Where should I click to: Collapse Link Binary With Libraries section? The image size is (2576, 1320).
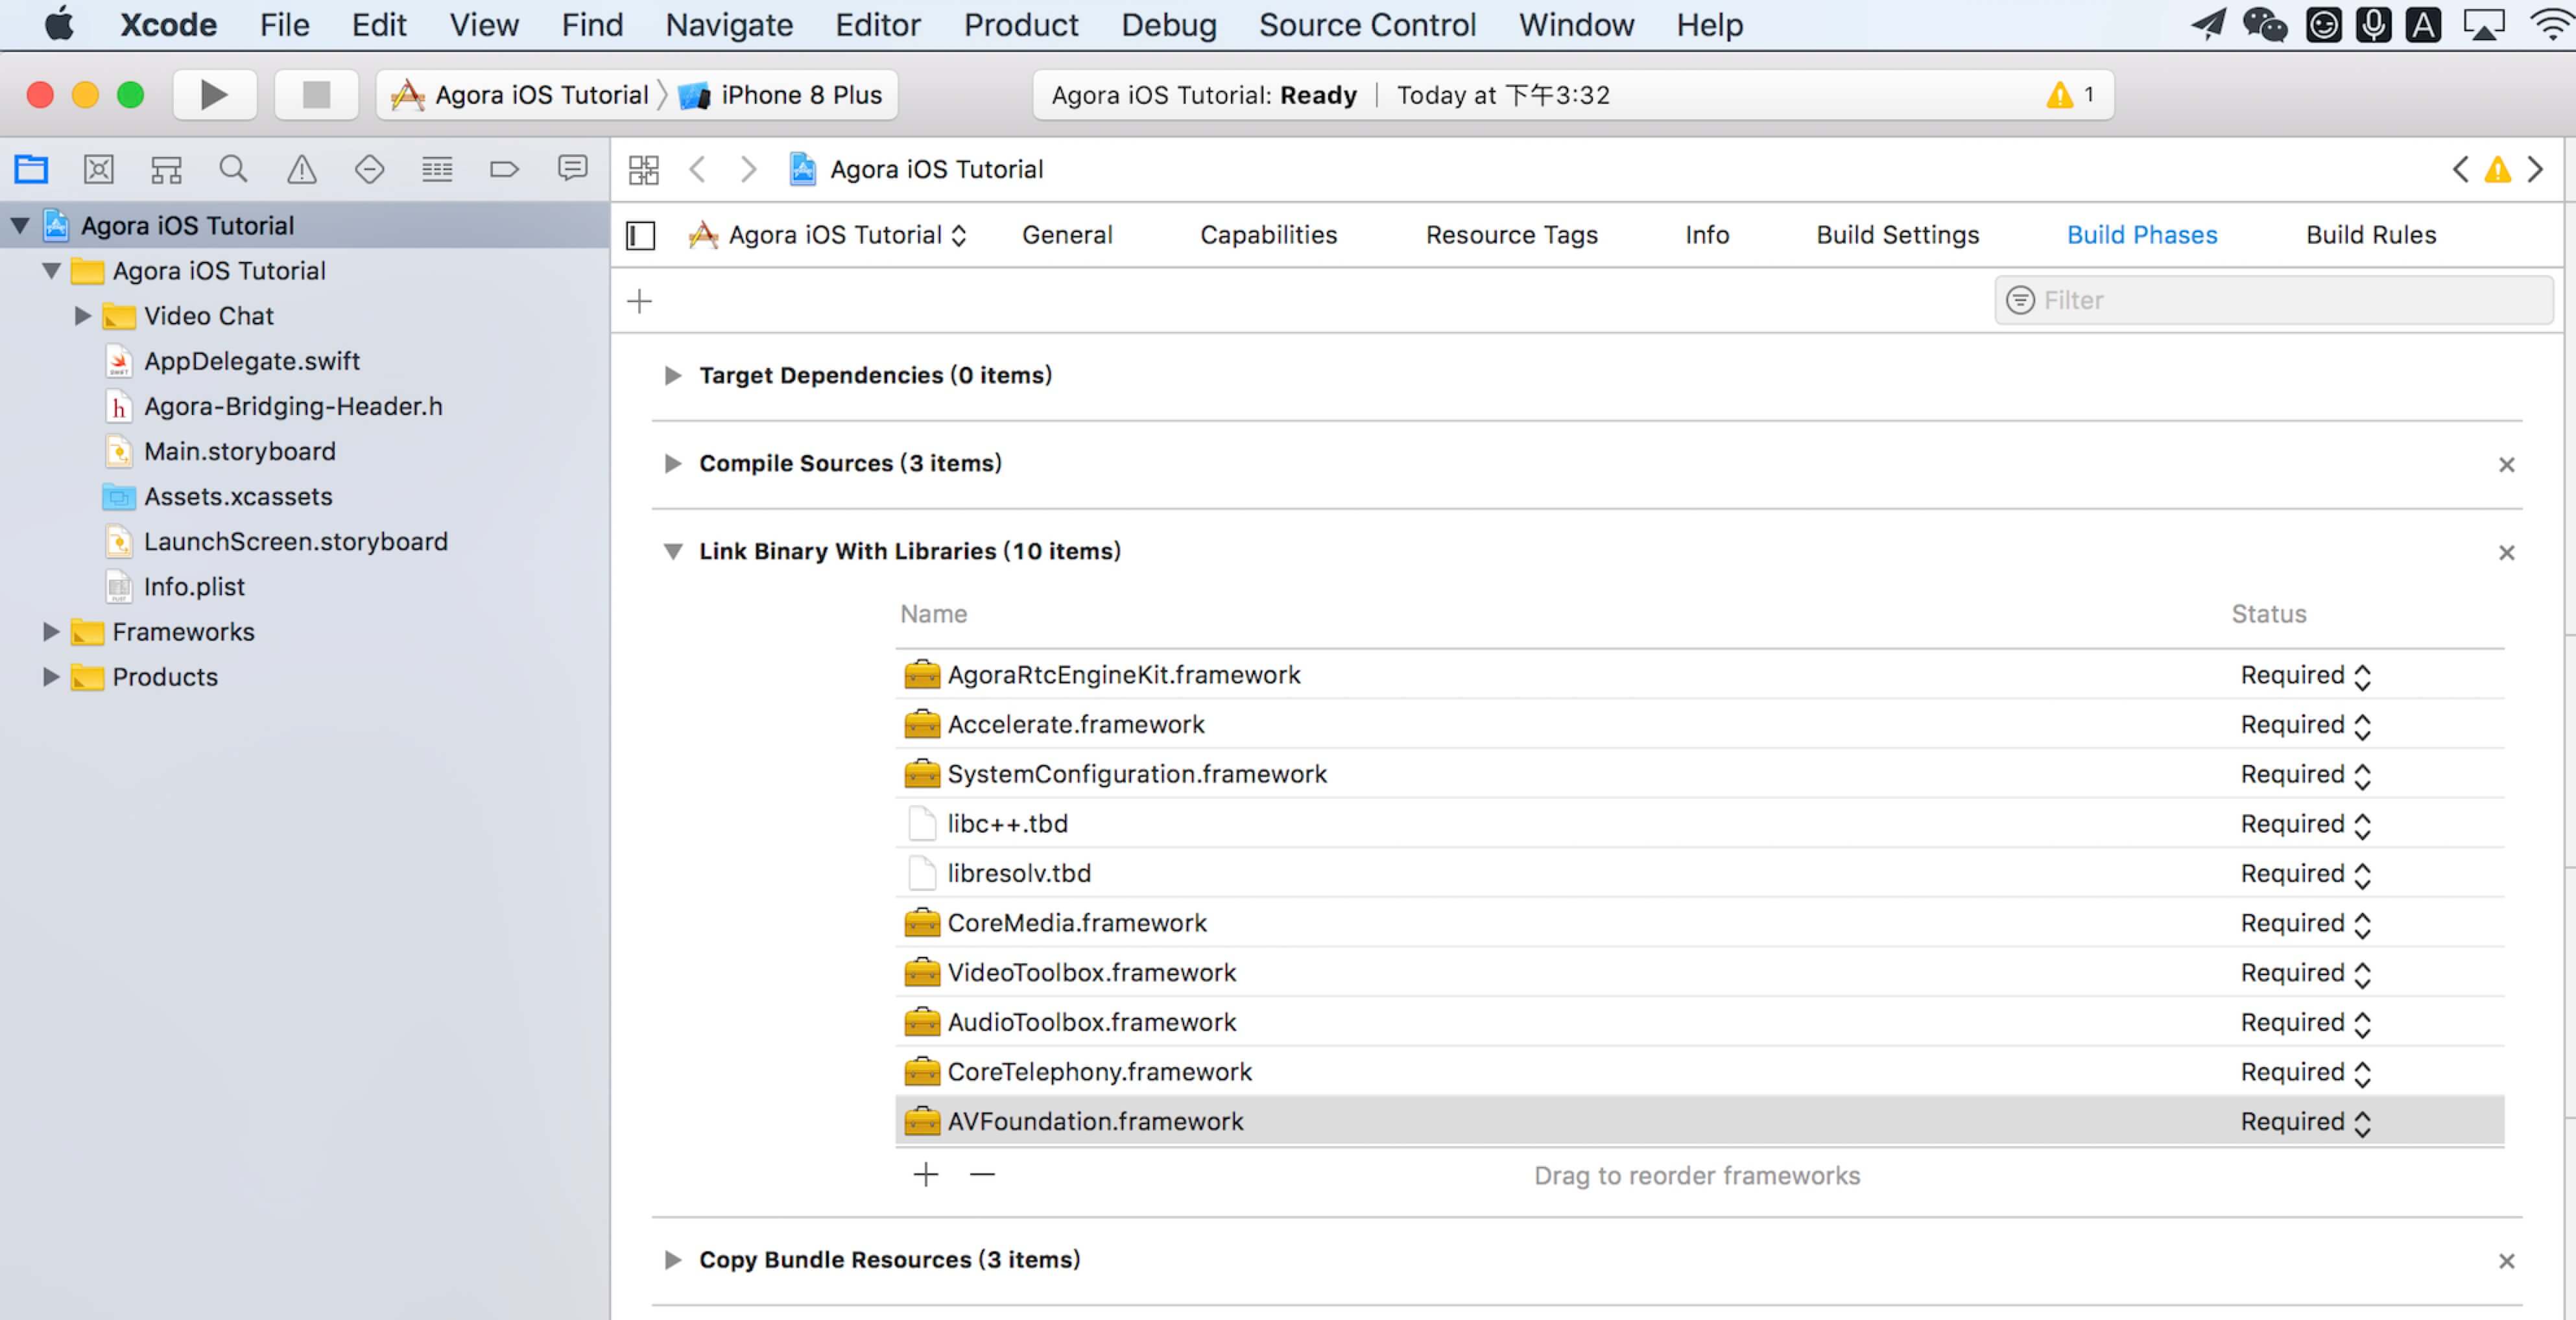pyautogui.click(x=673, y=551)
